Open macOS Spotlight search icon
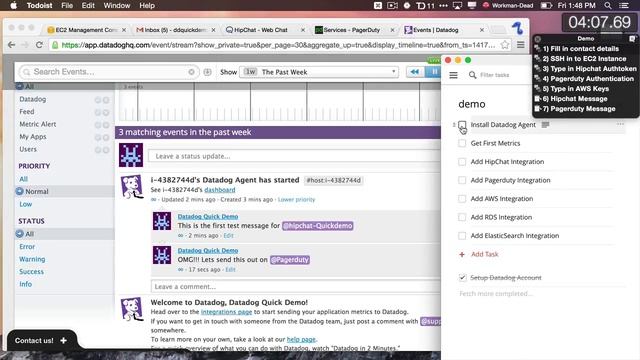Viewport: 640px width, 360px height. [x=608, y=5]
